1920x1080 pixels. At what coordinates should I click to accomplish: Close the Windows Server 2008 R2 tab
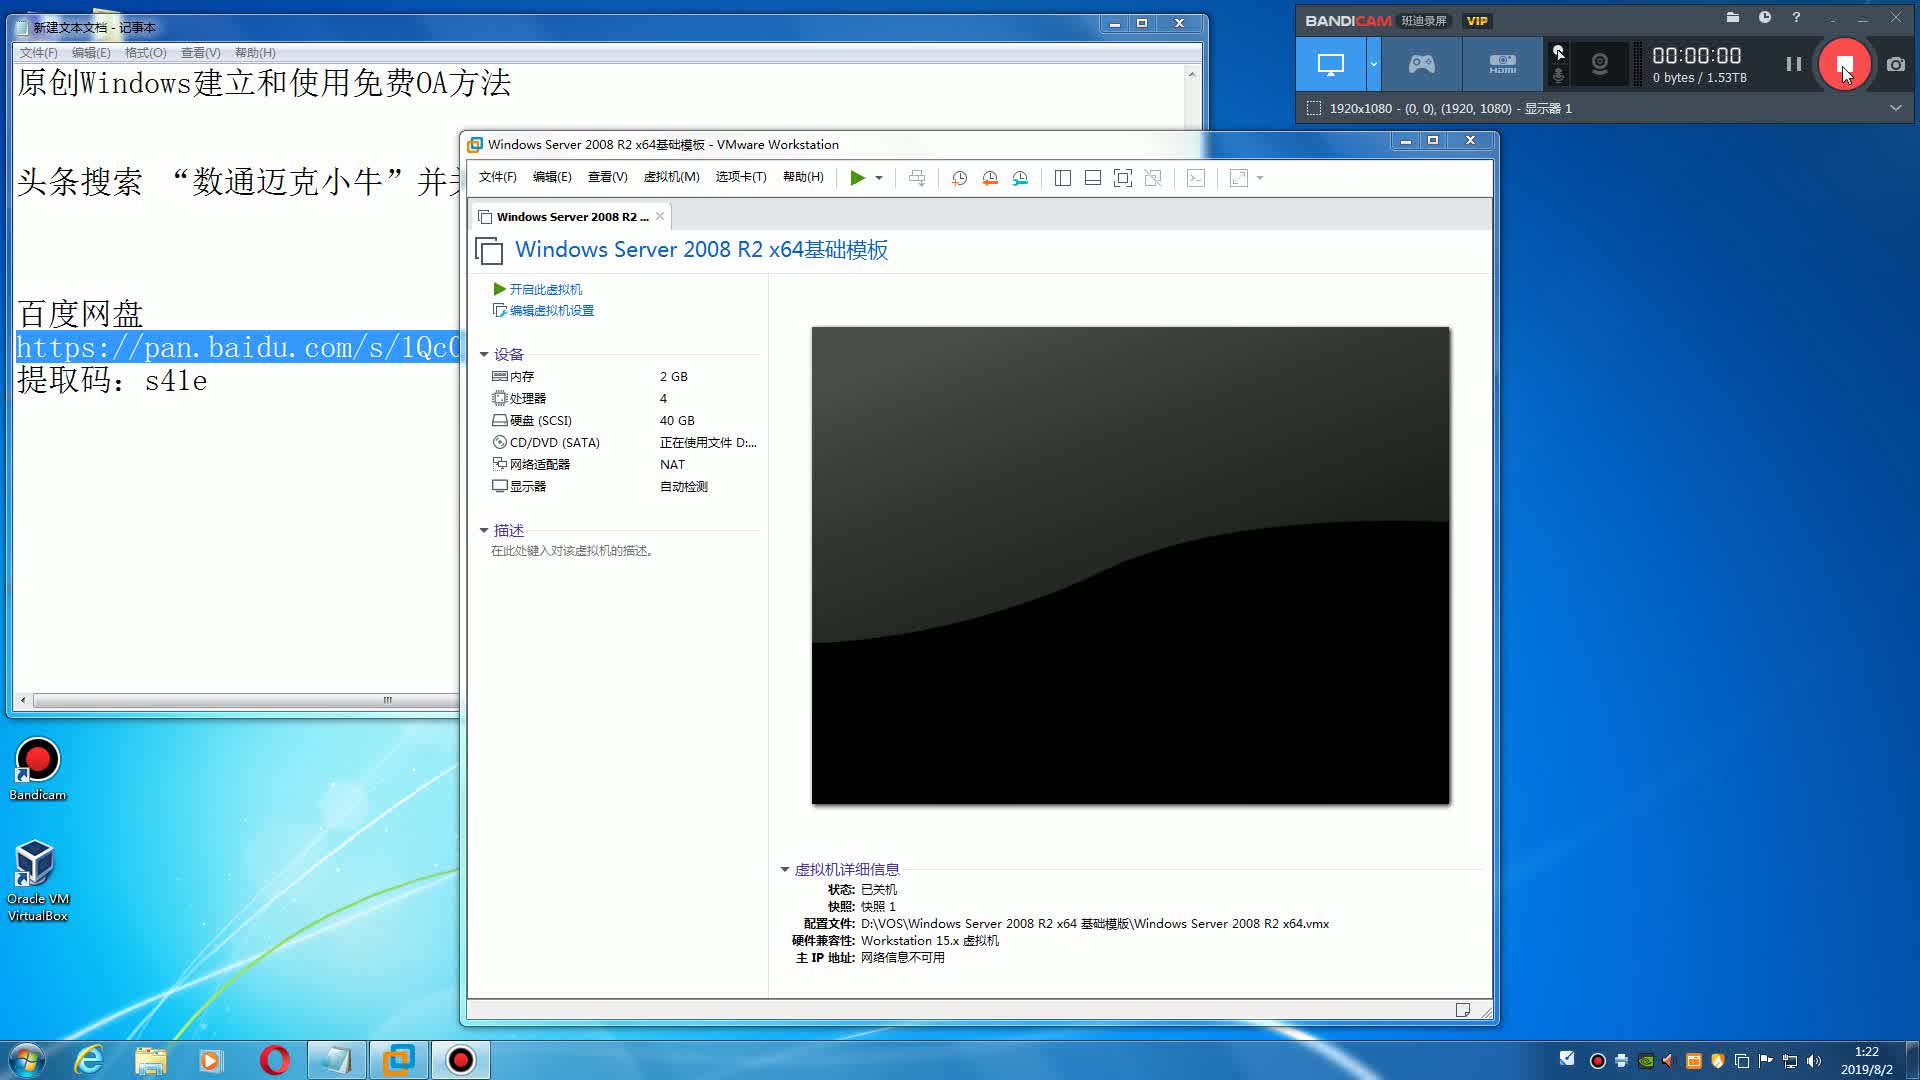[x=660, y=216]
